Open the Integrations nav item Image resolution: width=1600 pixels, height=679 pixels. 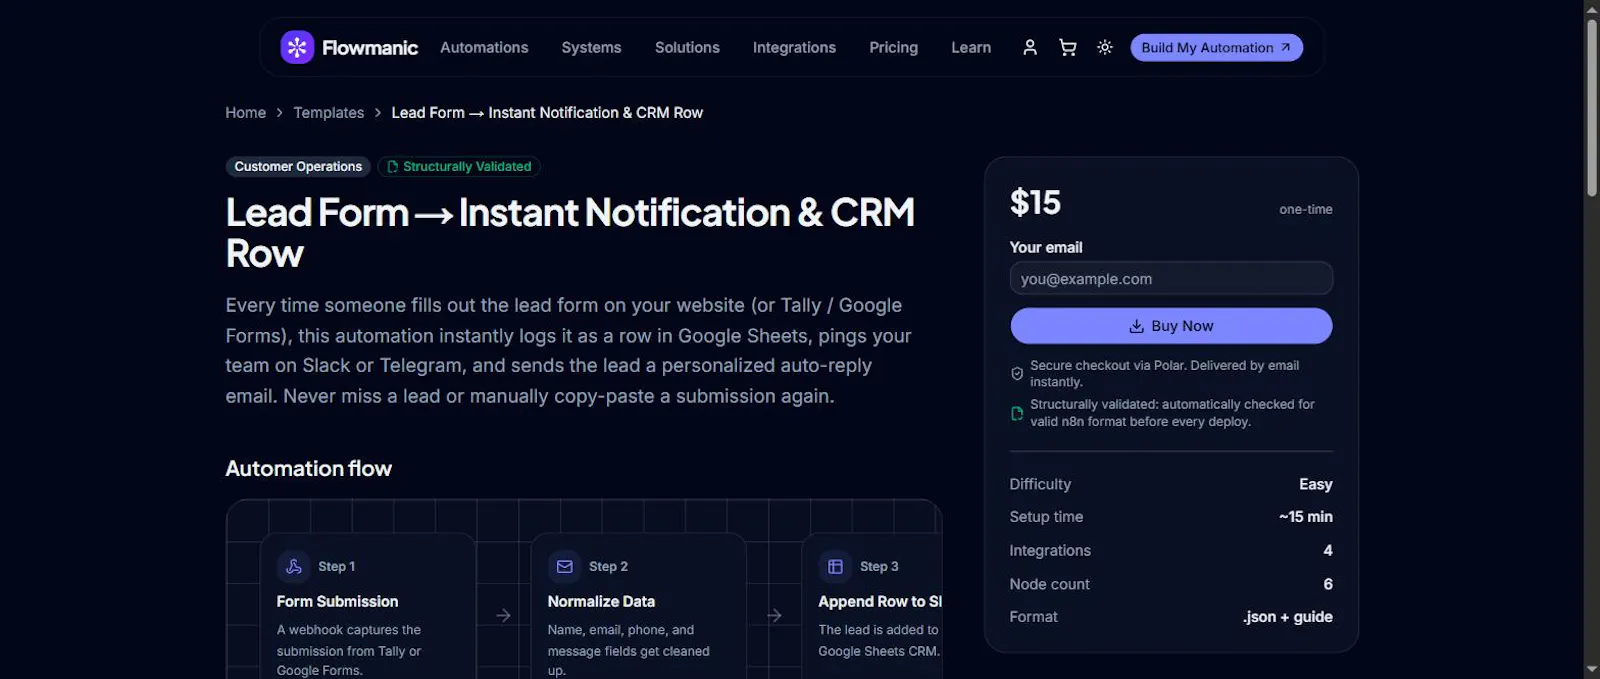(794, 47)
